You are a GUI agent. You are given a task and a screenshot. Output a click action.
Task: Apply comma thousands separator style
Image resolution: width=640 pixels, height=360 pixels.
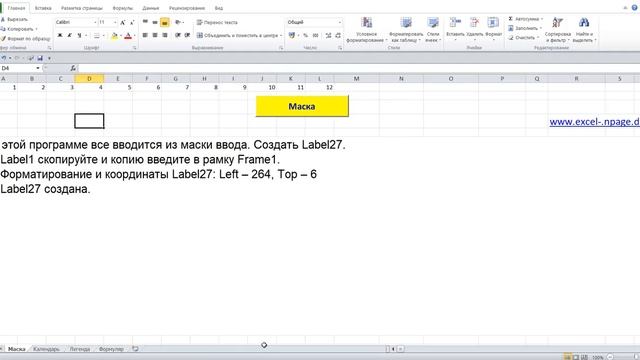click(x=315, y=36)
